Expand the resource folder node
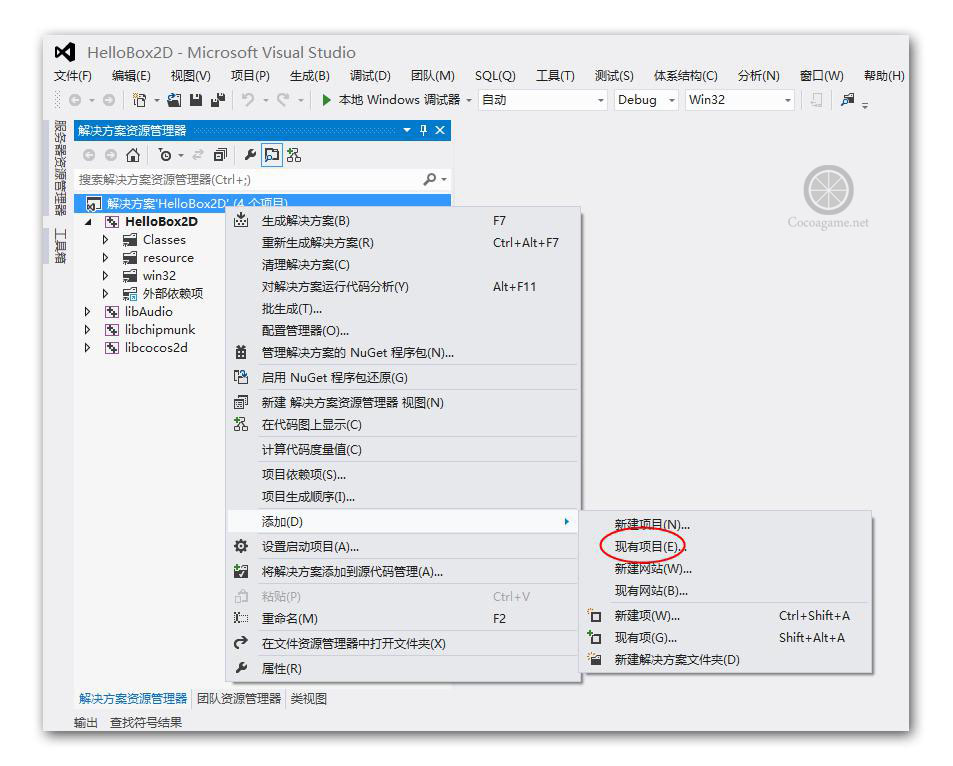 pos(106,258)
